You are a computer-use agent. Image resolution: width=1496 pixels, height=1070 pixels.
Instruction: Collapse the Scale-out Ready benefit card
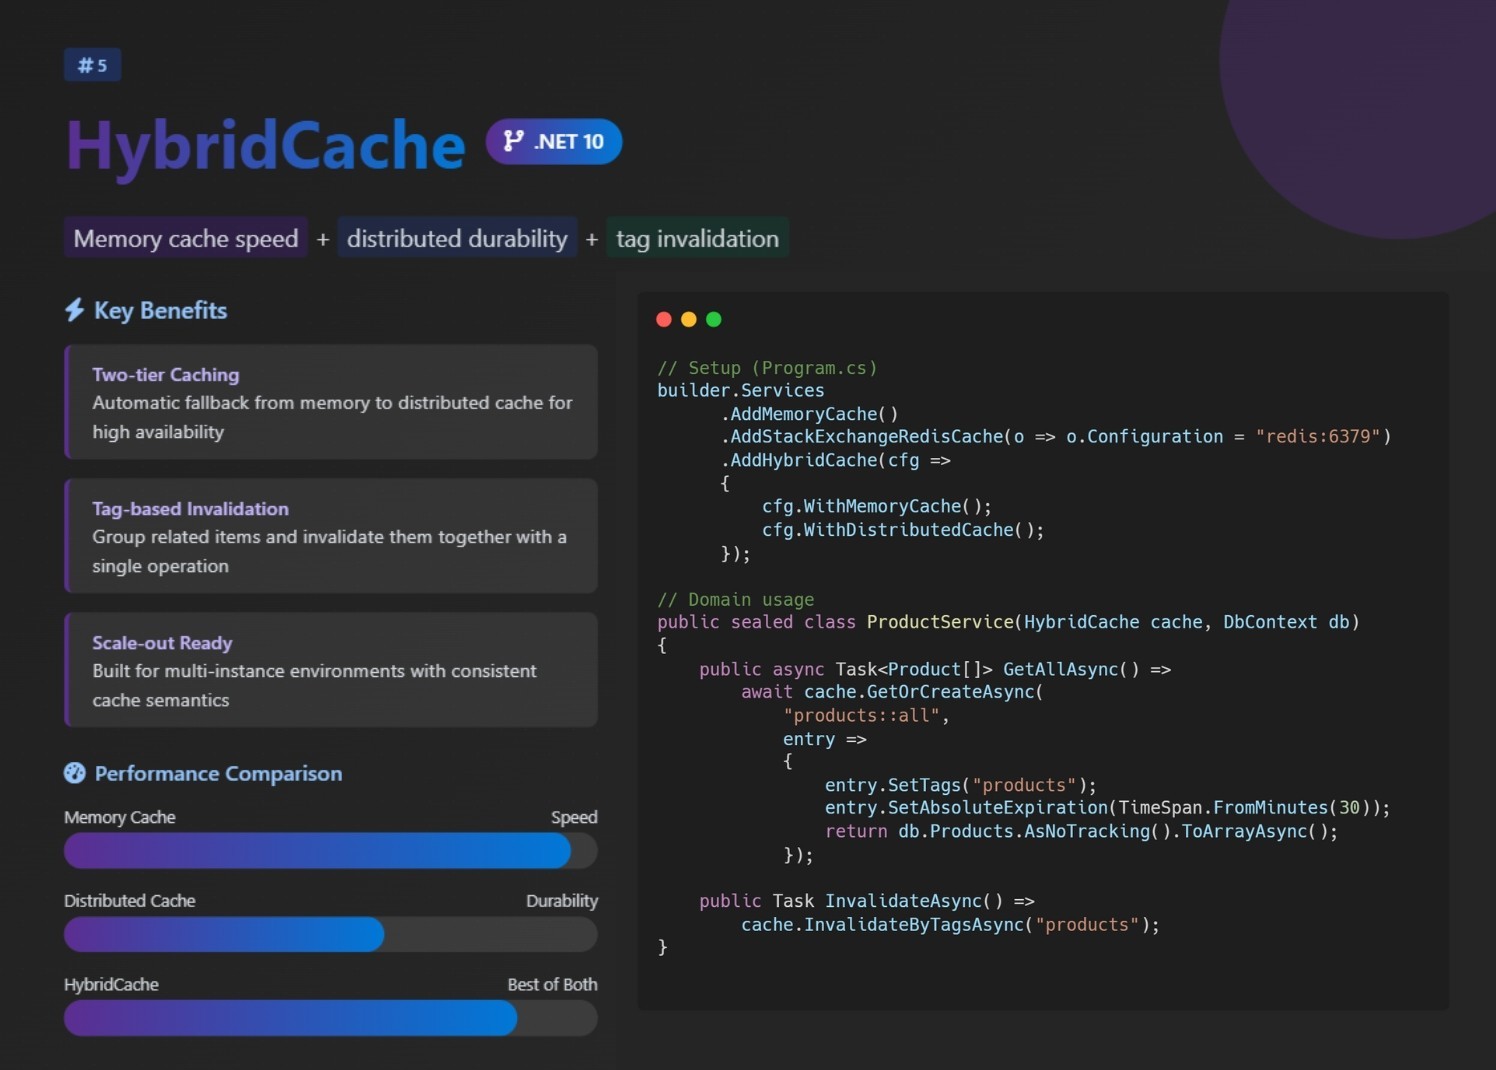[331, 670]
